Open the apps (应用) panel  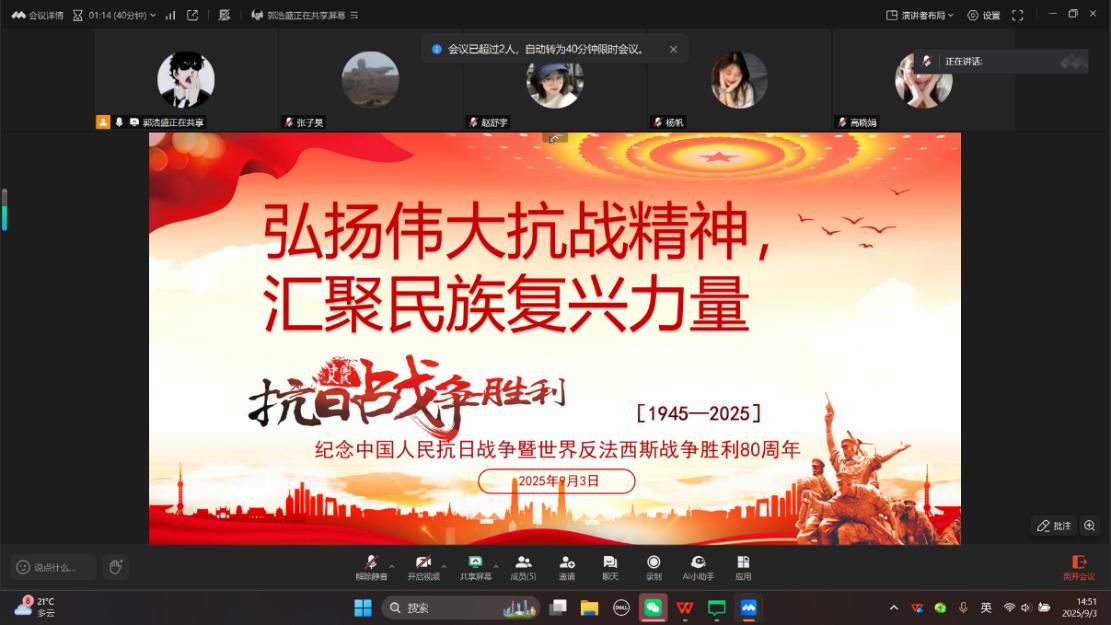click(743, 566)
